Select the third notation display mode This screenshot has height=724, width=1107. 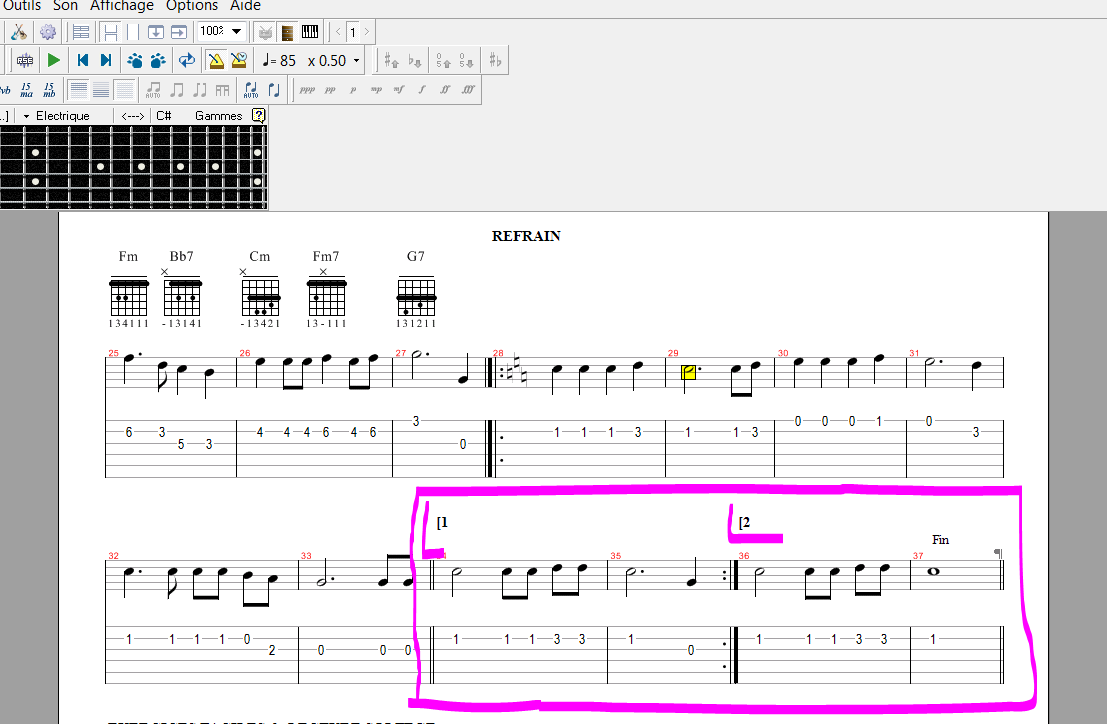point(124,90)
